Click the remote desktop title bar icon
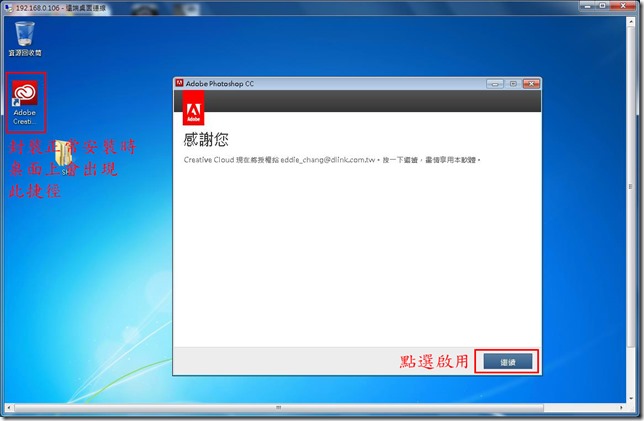Viewport: 644px width, 421px height. [x=9, y=8]
